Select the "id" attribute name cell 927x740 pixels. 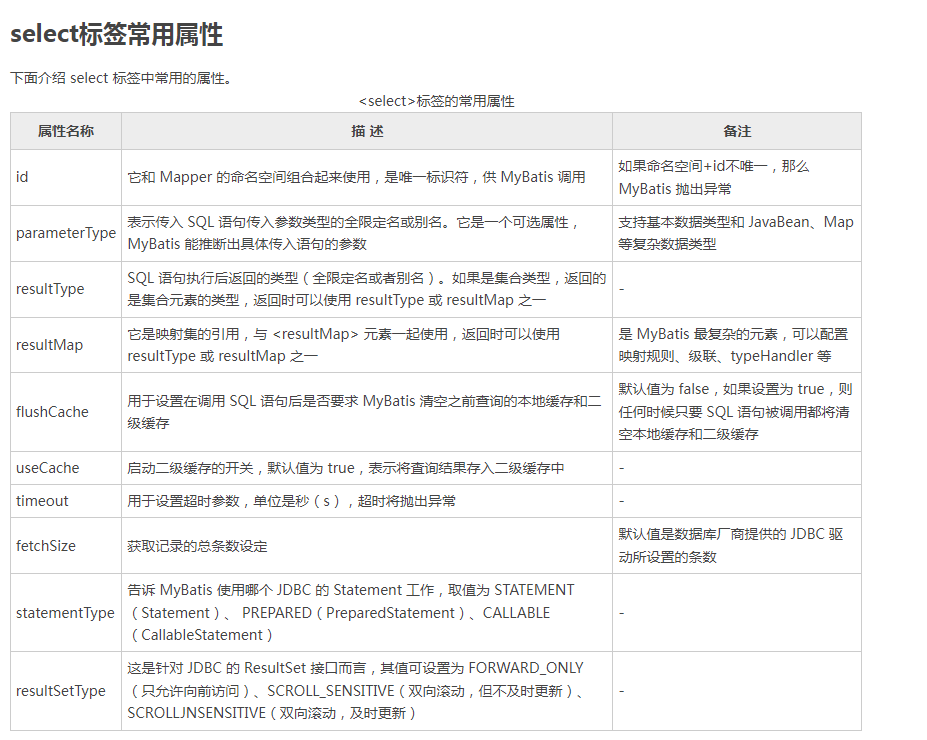click(x=66, y=177)
